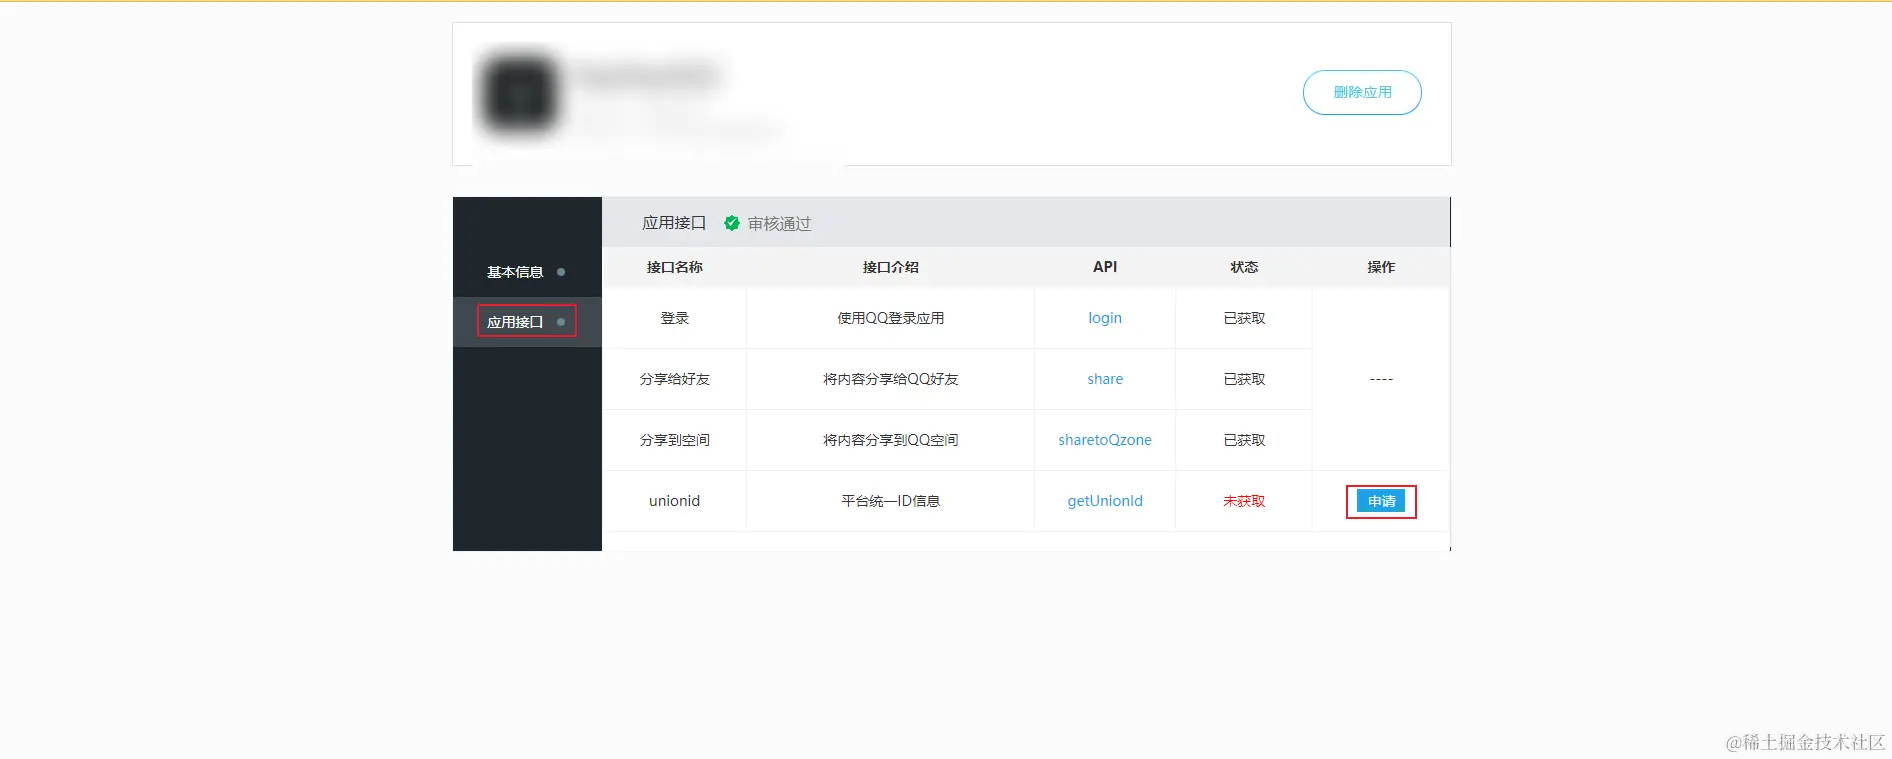The width and height of the screenshot is (1892, 759).
Task: Click the 接口名称 column header
Action: pos(675,267)
